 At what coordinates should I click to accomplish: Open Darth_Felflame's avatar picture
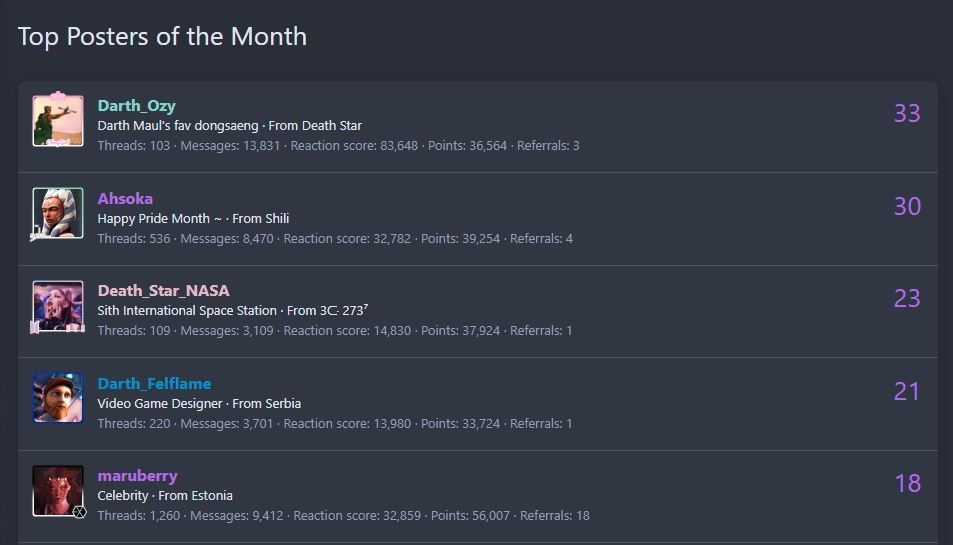tap(58, 398)
